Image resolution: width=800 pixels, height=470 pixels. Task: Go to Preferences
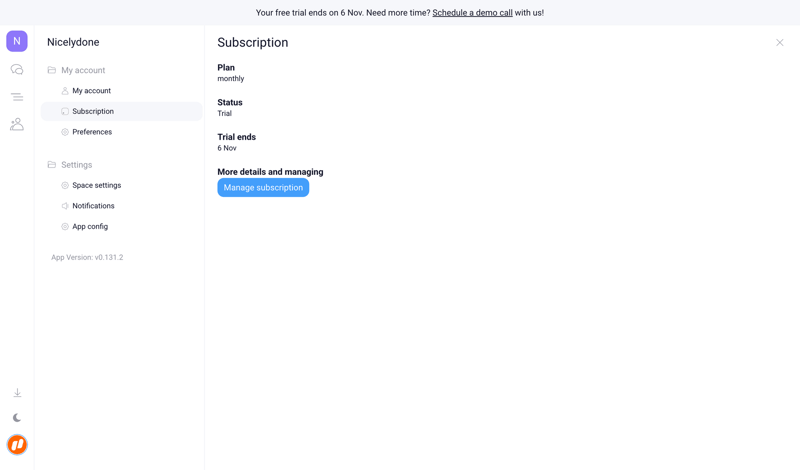92,132
